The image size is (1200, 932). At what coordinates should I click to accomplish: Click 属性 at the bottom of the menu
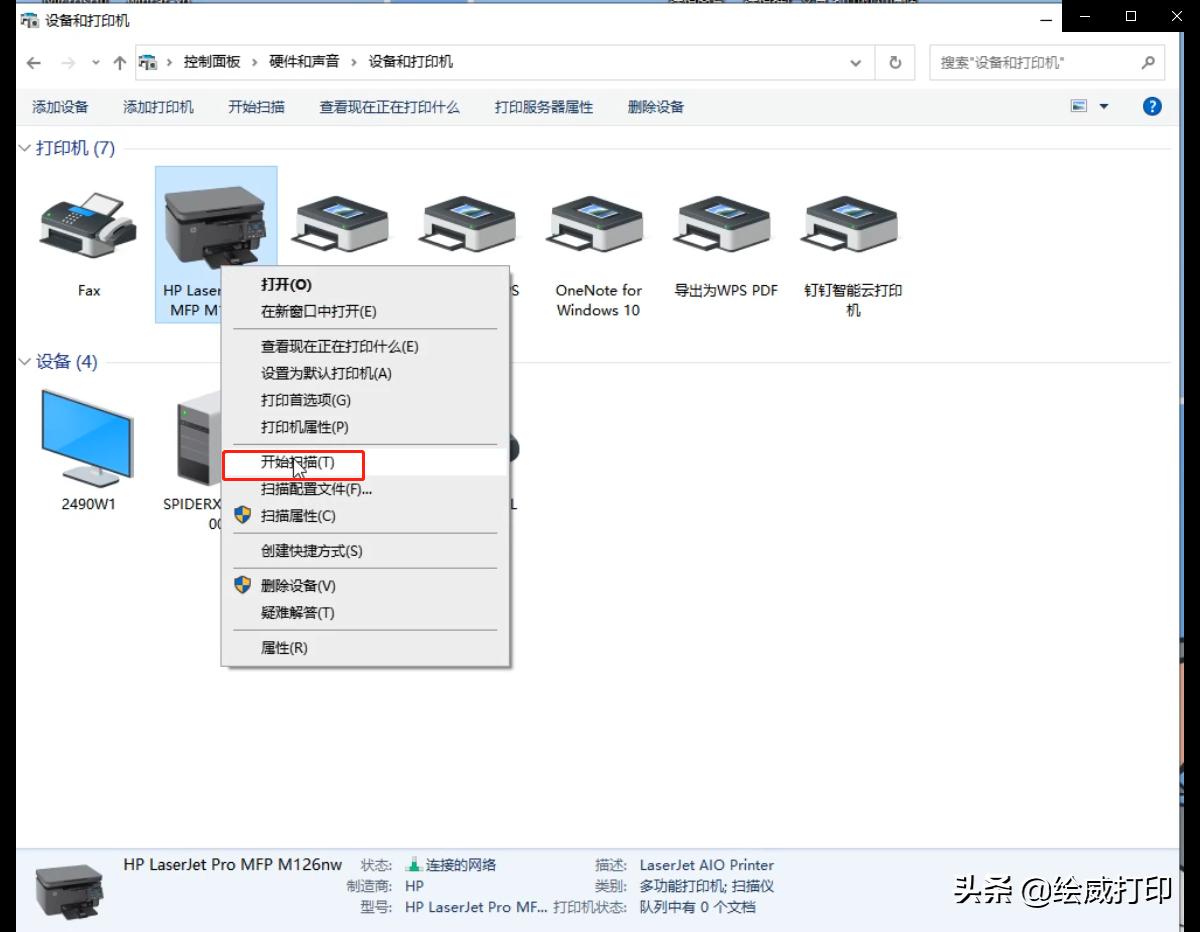click(x=282, y=647)
